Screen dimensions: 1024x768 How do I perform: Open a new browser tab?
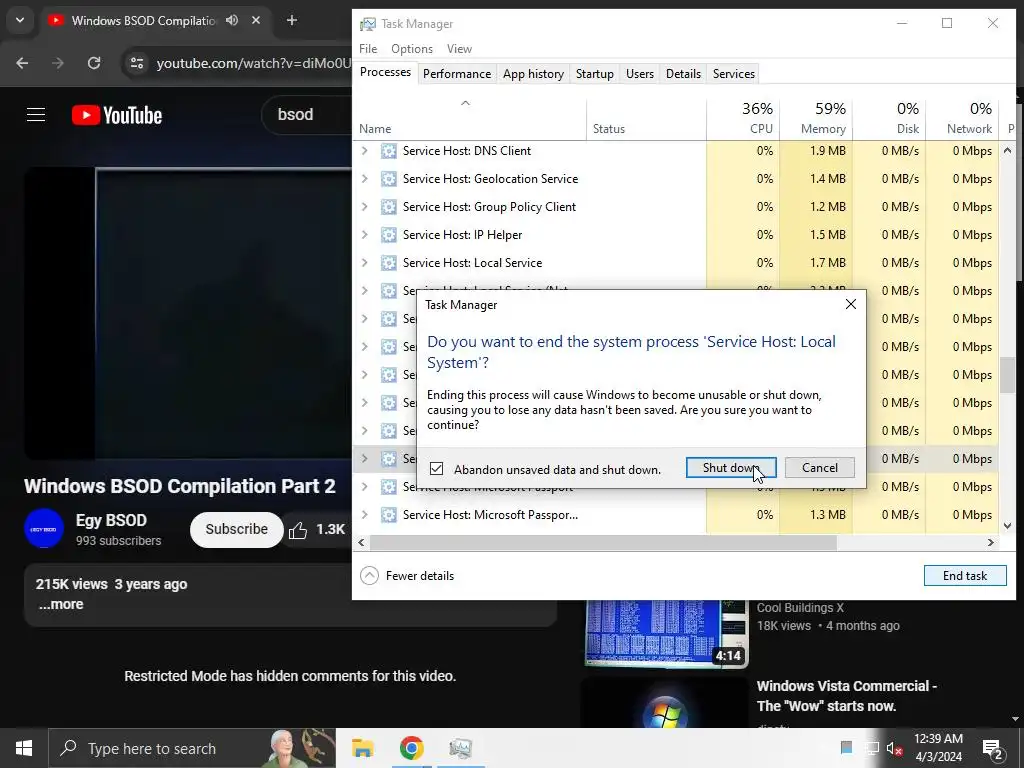292,20
